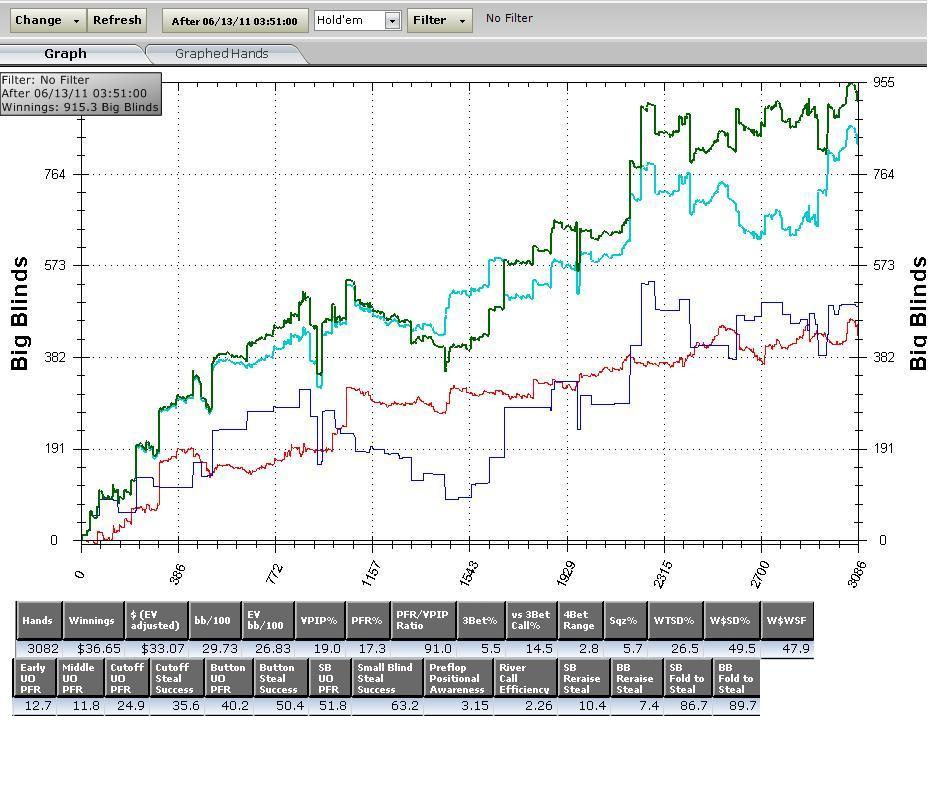The width and height of the screenshot is (934, 797).
Task: Click the BB Fold to Steal header
Action: 735,678
